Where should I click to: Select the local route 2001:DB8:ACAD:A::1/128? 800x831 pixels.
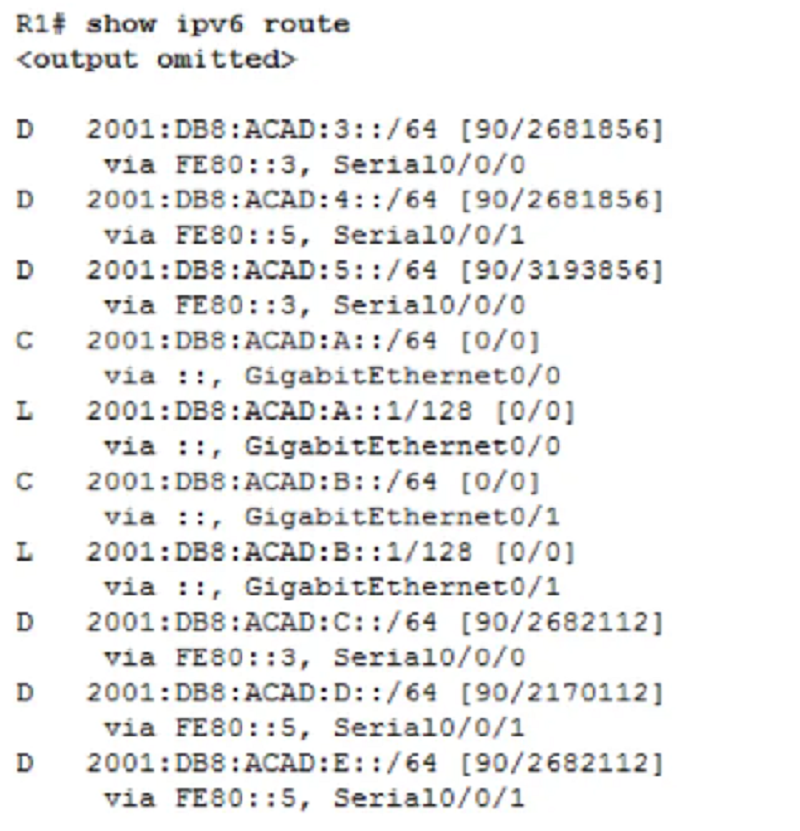point(279,411)
